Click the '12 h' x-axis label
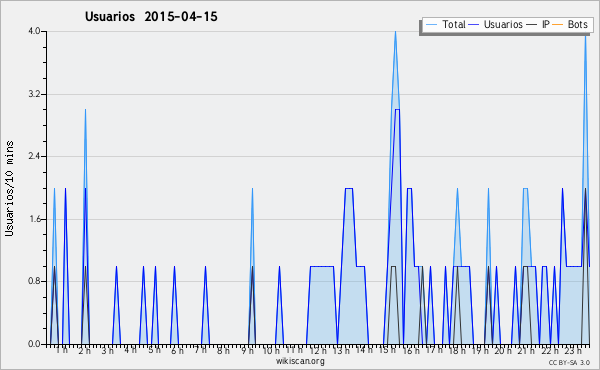This screenshot has width=600, height=370. (x=318, y=350)
